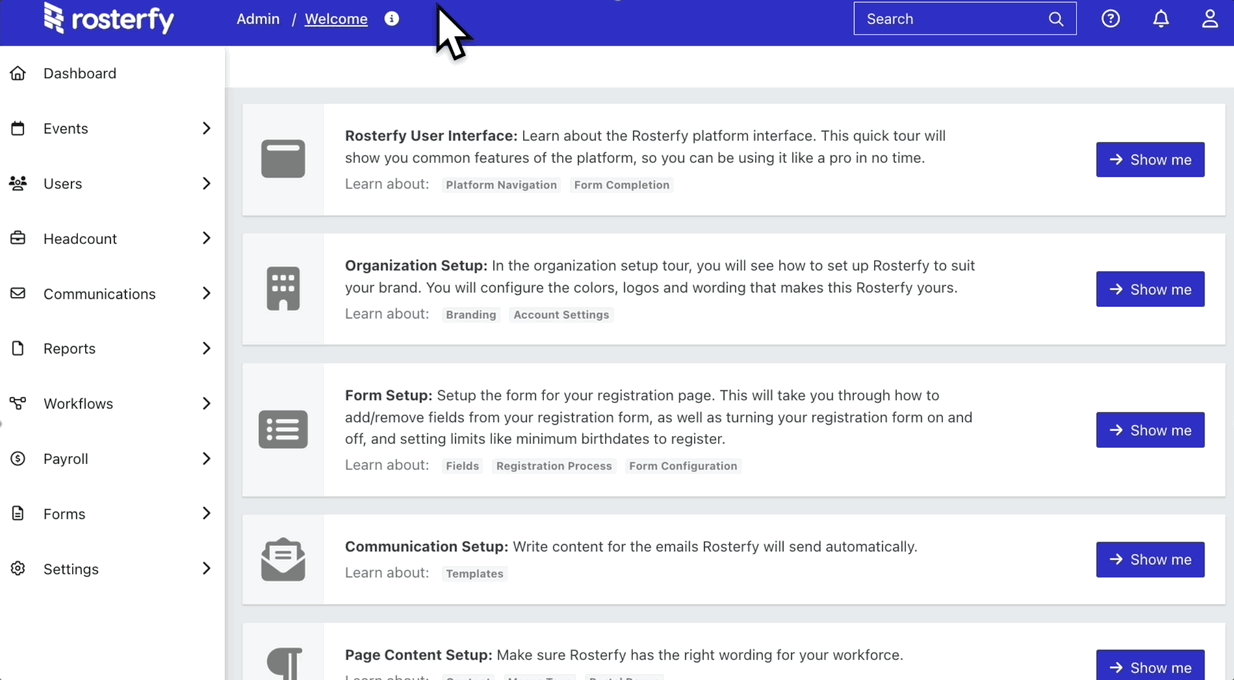Click the Communications envelope icon
The width and height of the screenshot is (1234, 680).
[x=18, y=293]
